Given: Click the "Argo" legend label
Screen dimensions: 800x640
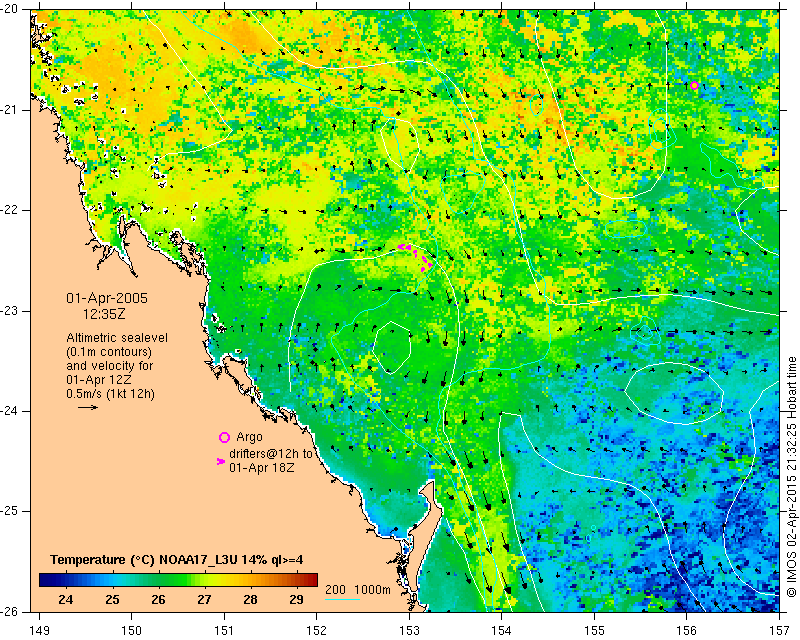Looking at the screenshot, I should point(249,437).
